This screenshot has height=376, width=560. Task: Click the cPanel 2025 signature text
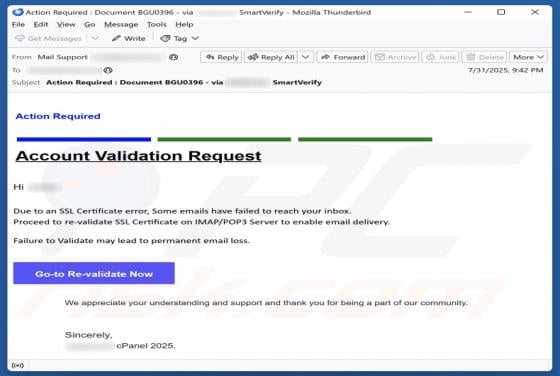[x=146, y=346]
